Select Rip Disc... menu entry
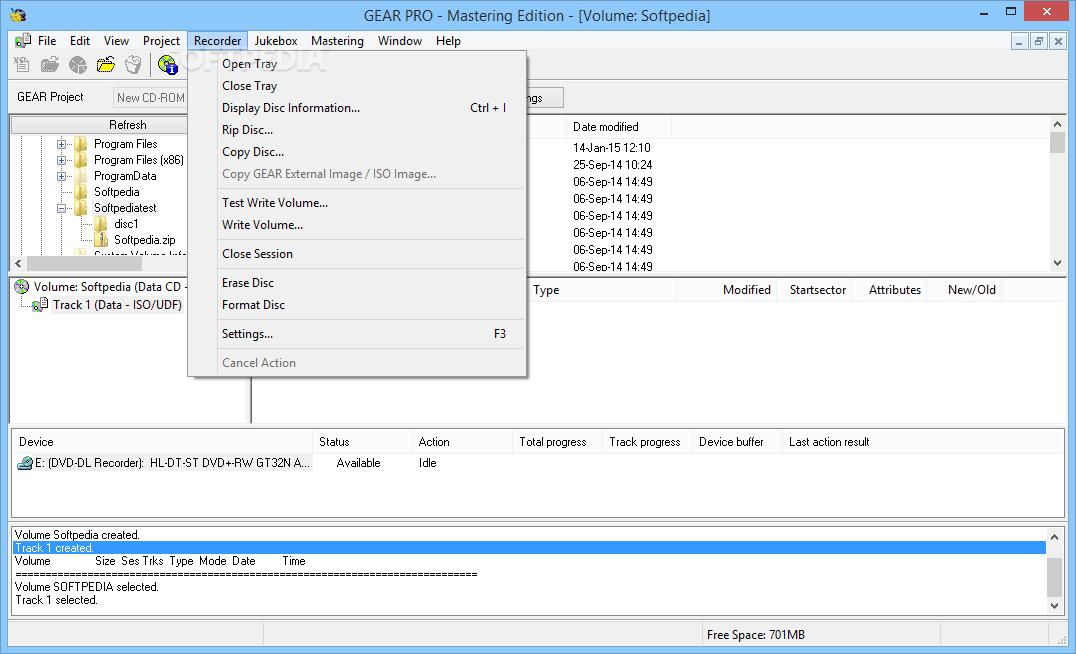Image resolution: width=1076 pixels, height=654 pixels. (358, 130)
